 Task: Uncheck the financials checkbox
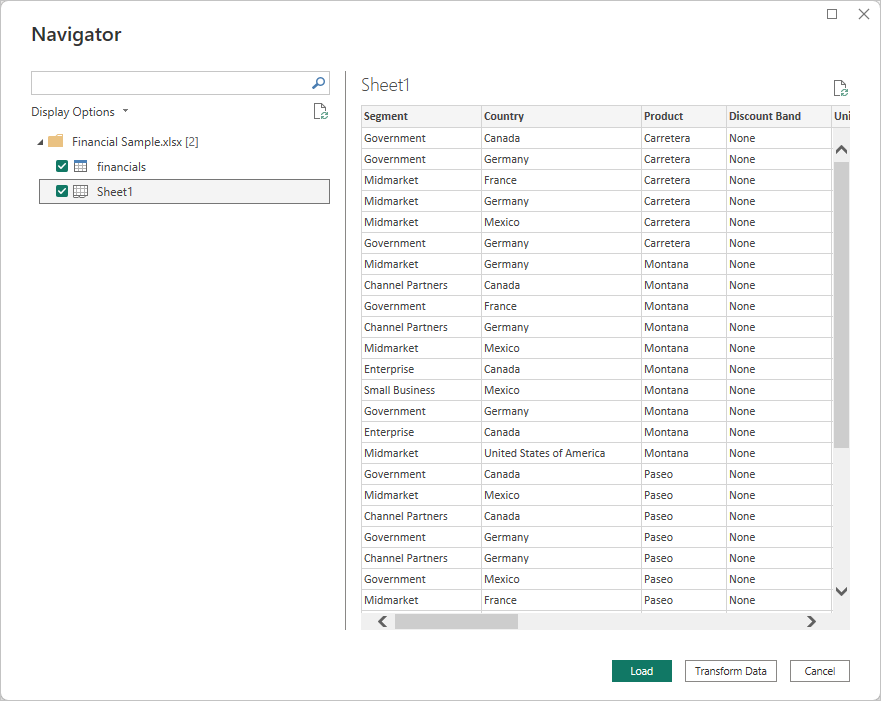(62, 167)
